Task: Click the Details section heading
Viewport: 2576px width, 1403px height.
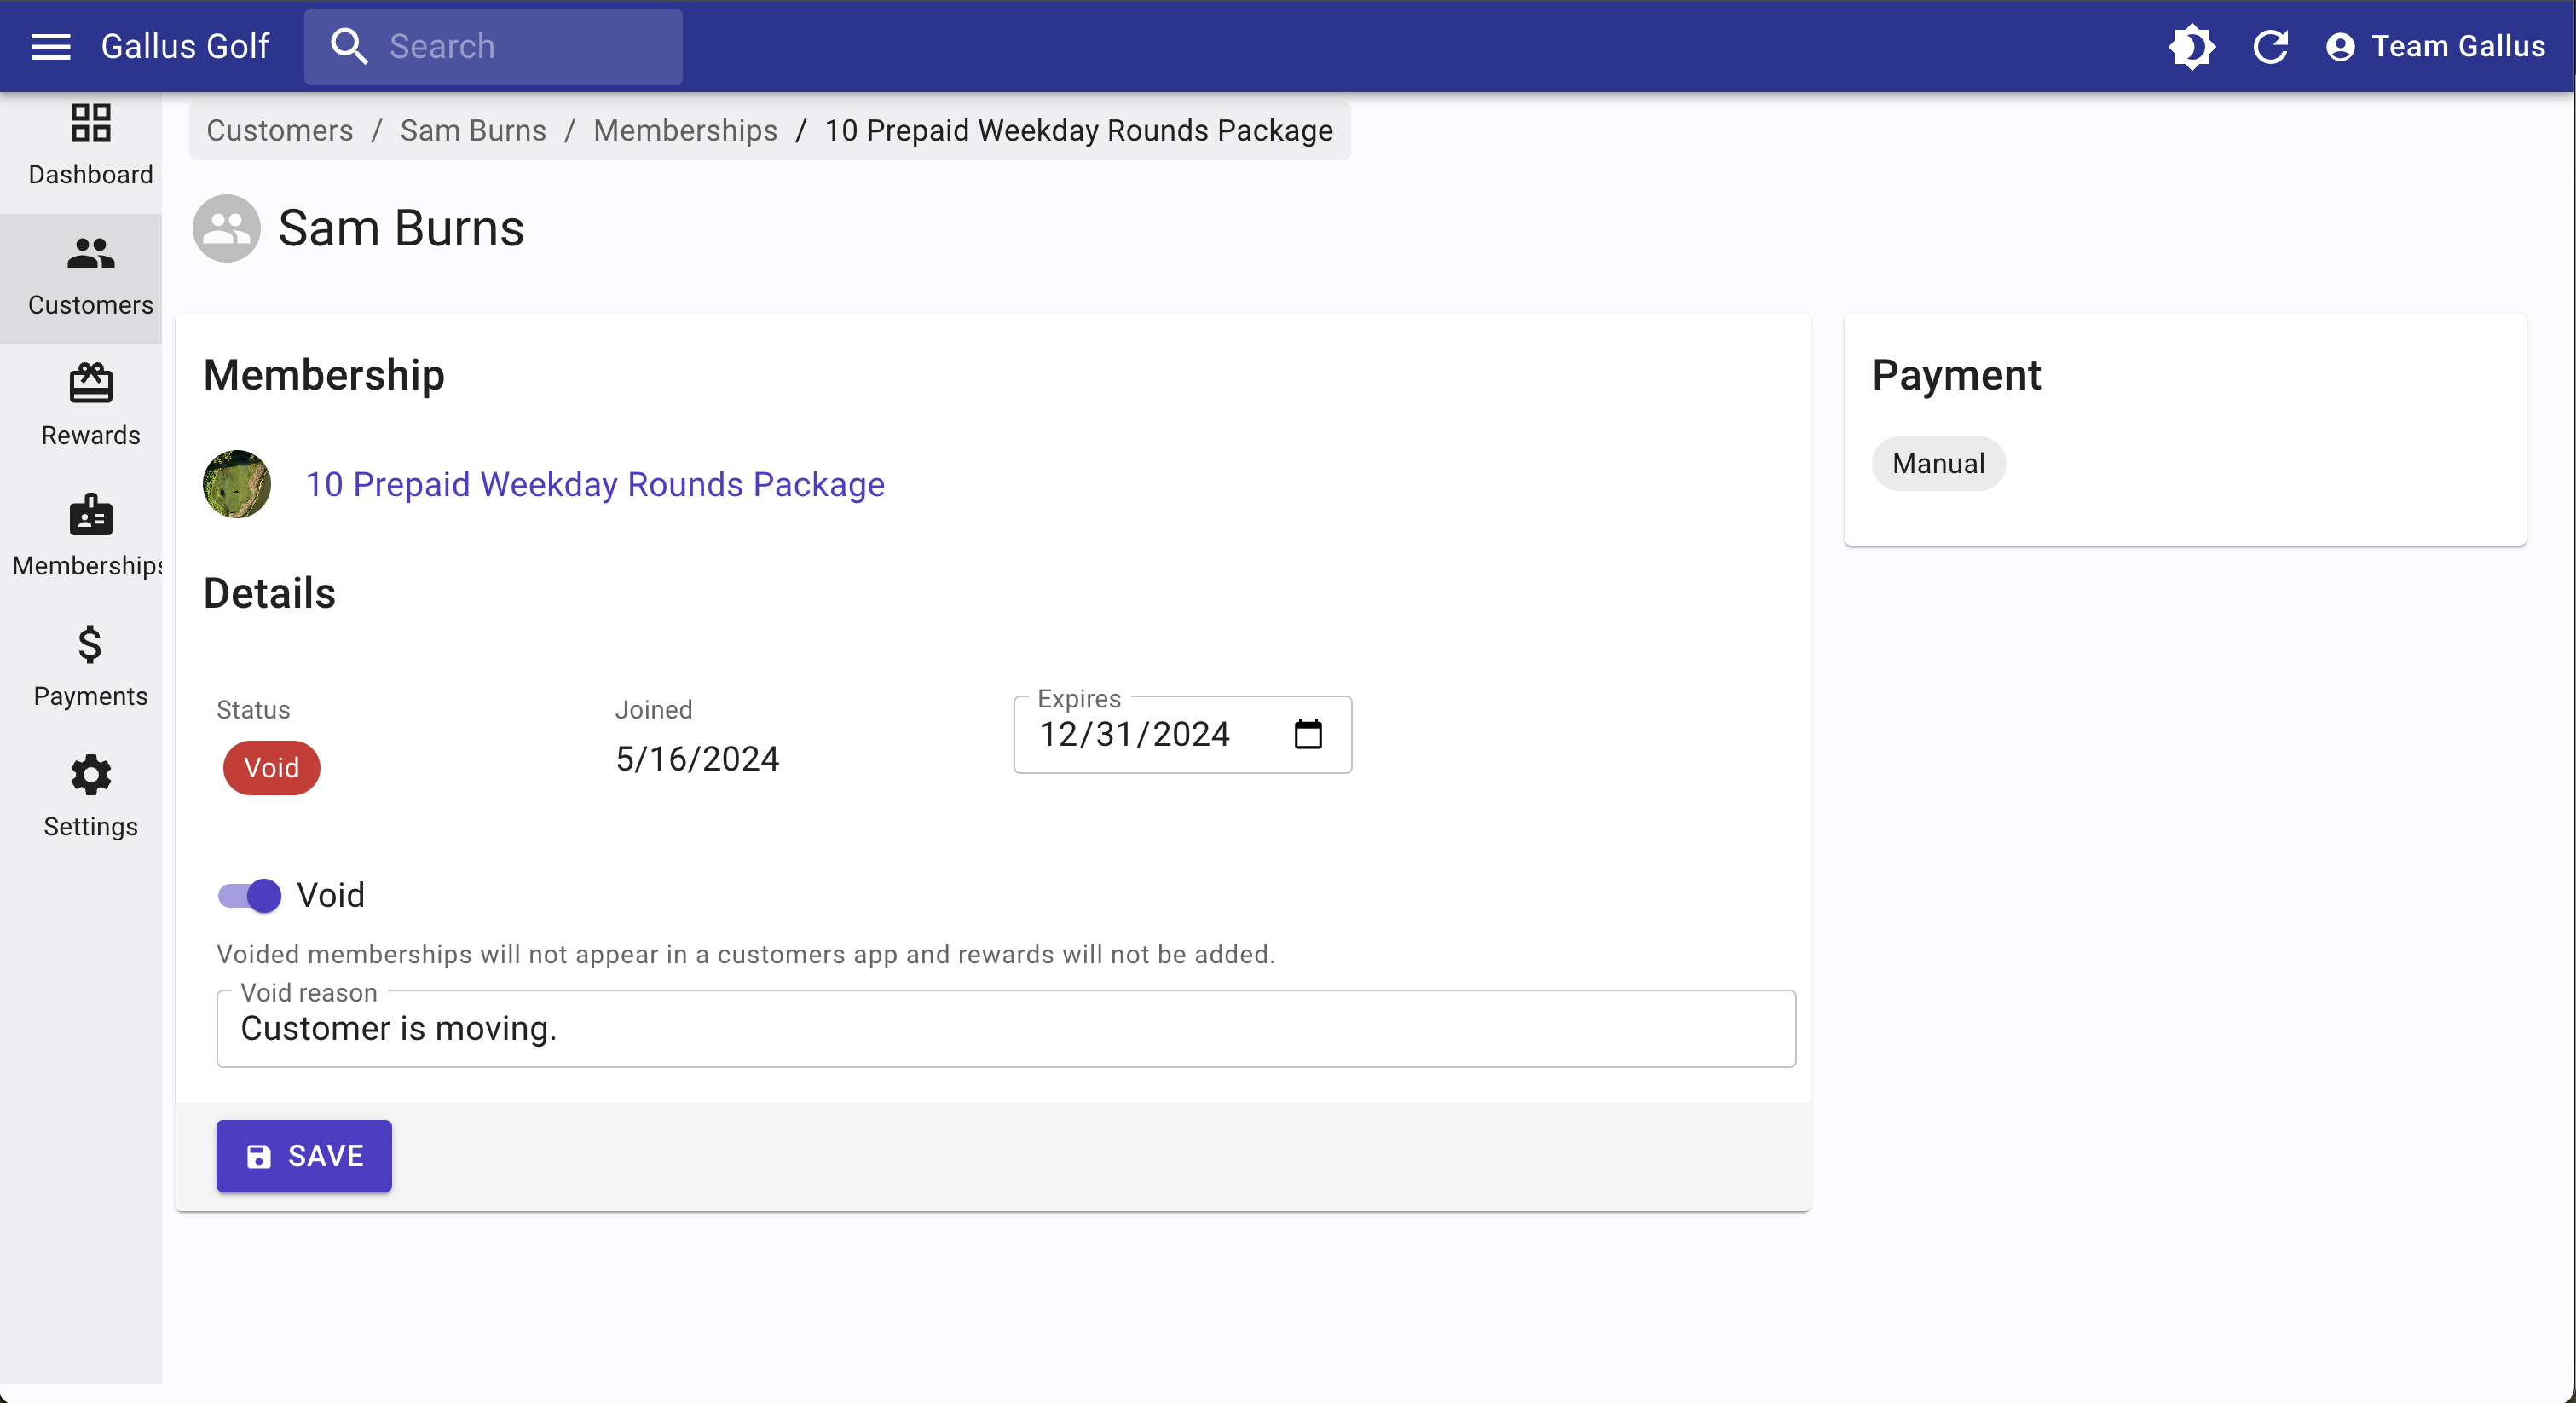Action: (270, 593)
